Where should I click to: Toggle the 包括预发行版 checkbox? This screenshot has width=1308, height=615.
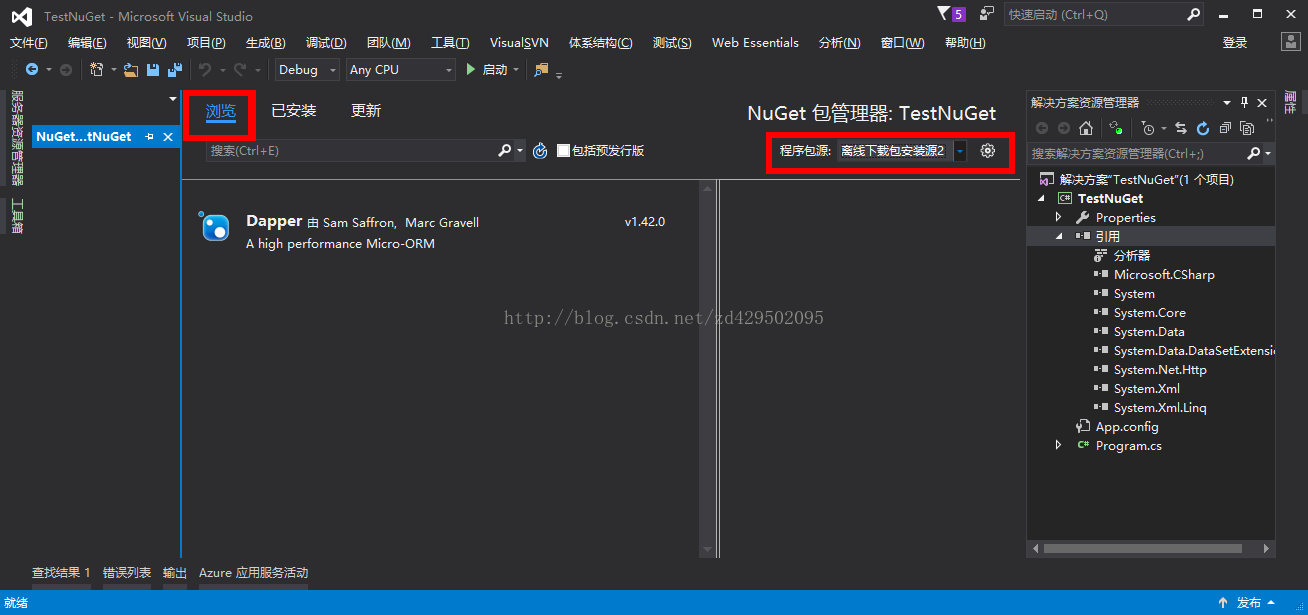pyautogui.click(x=563, y=151)
